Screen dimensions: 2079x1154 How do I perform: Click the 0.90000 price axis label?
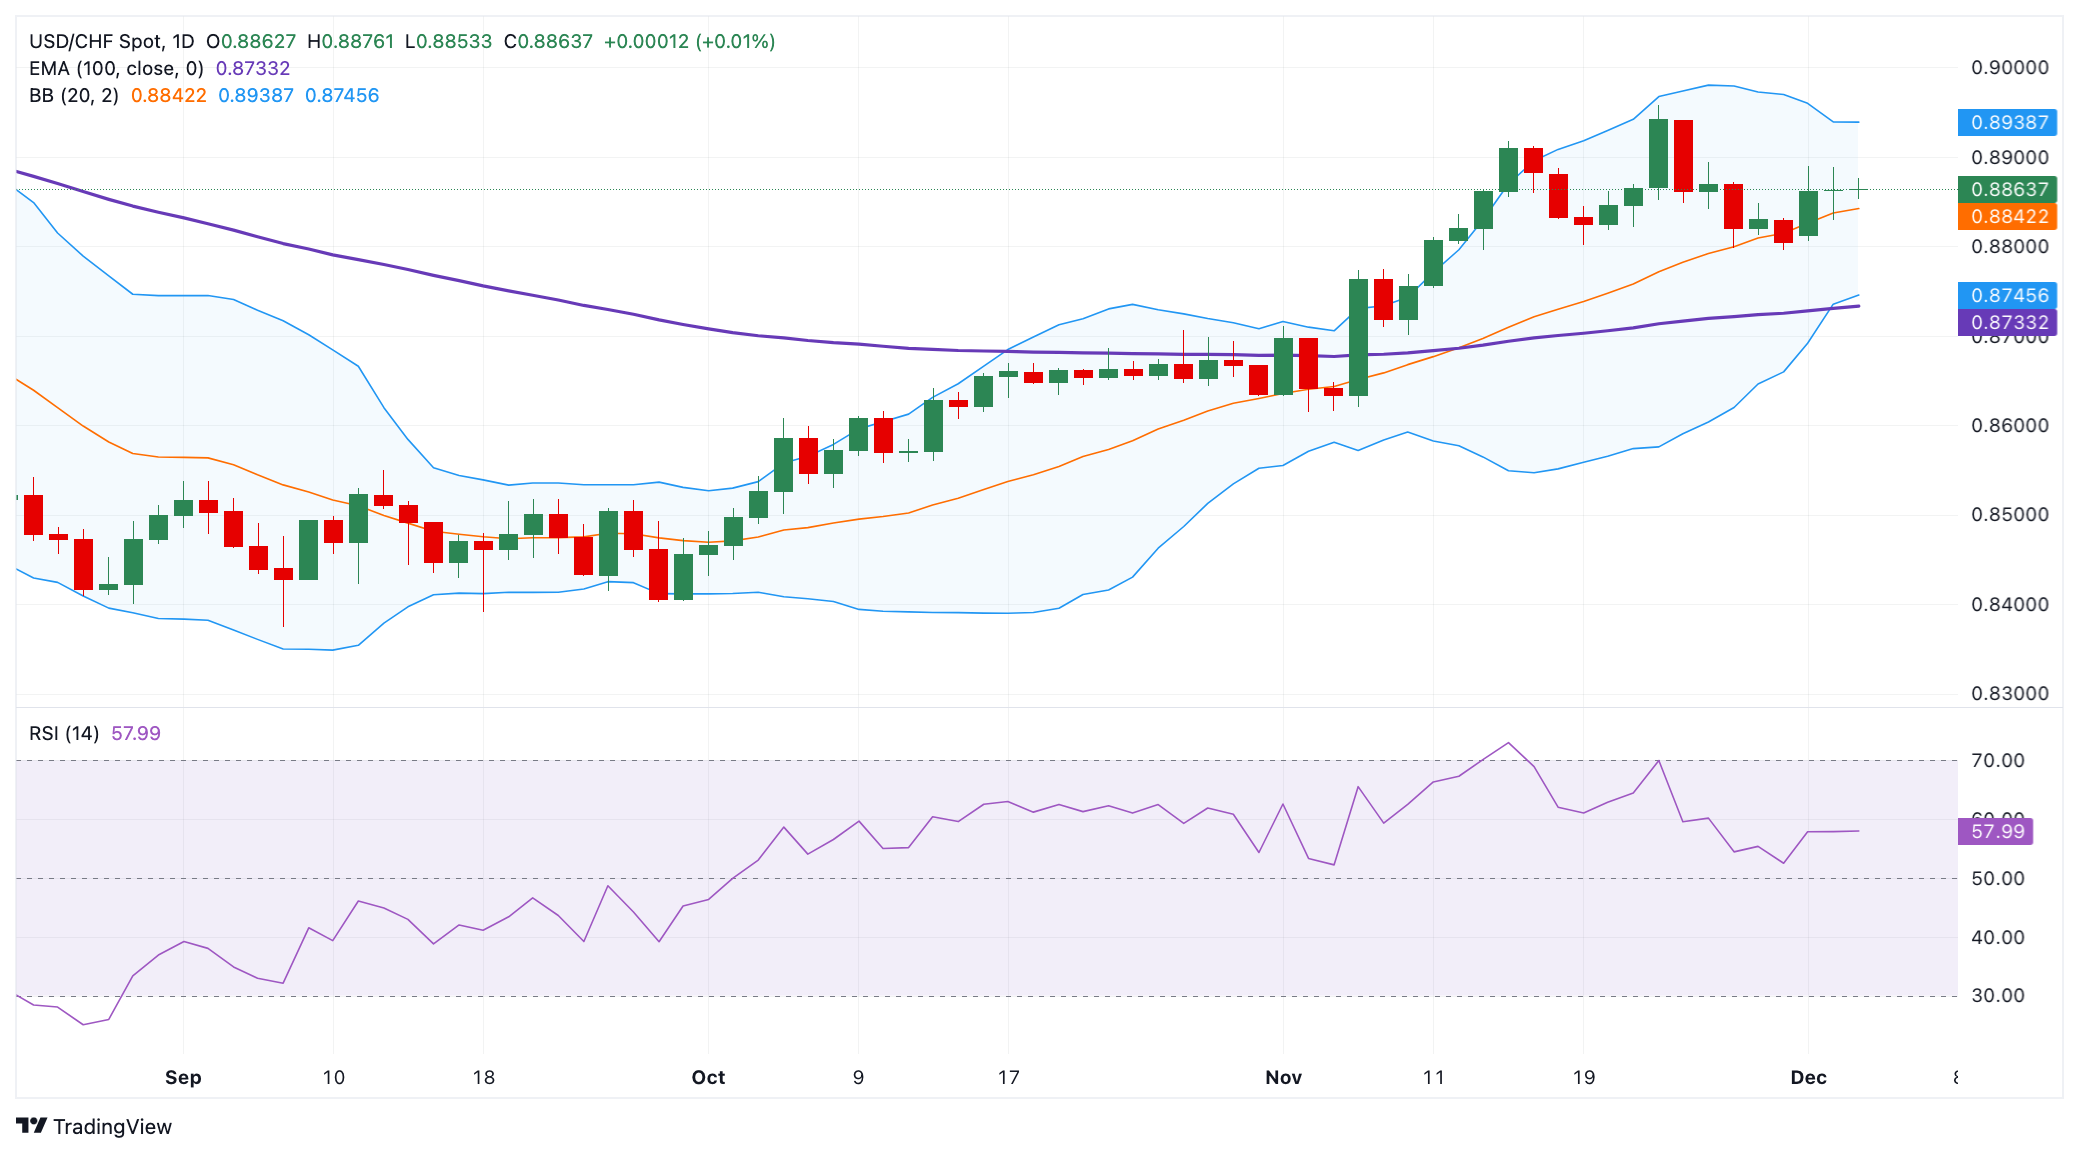[2009, 67]
